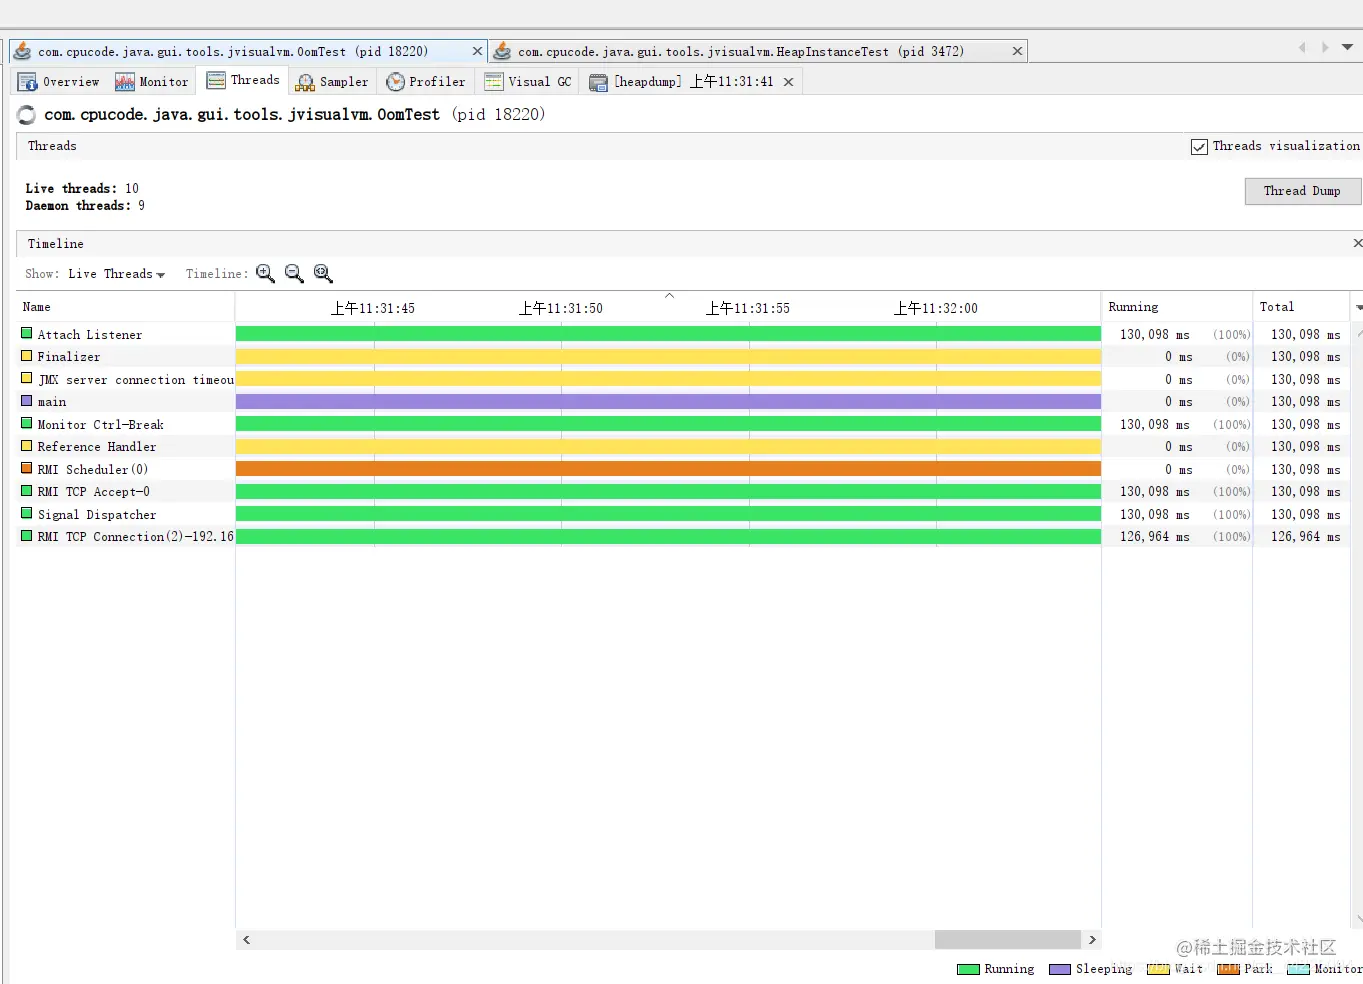Click the timeline scrollbar left arrow
Viewport: 1363px width, 984px height.
click(246, 940)
